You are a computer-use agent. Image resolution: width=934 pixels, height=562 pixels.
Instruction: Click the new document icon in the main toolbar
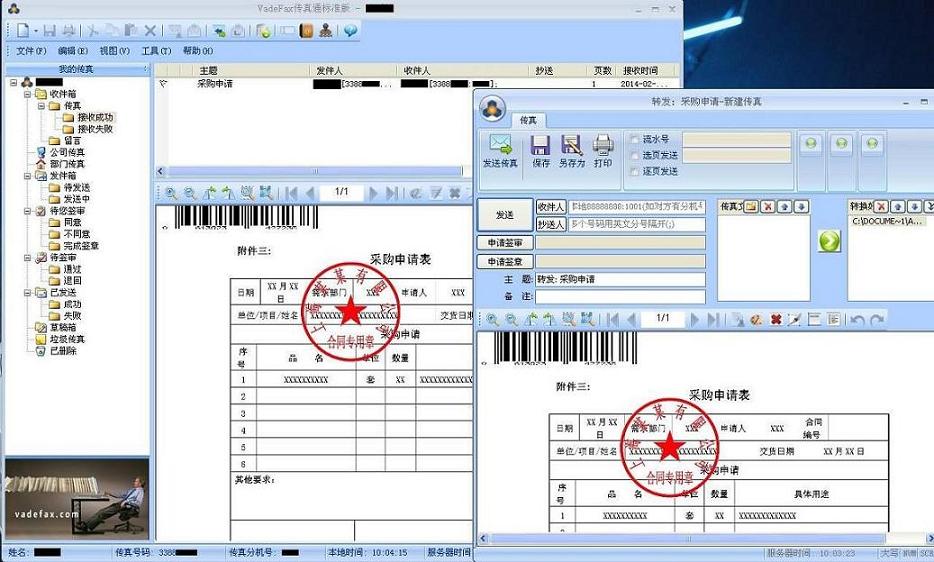point(23,30)
